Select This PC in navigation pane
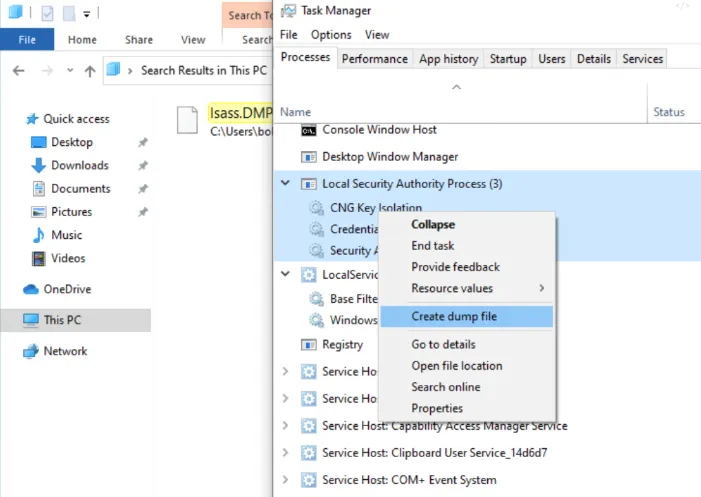Viewport: 701px width, 497px height. tap(75, 320)
